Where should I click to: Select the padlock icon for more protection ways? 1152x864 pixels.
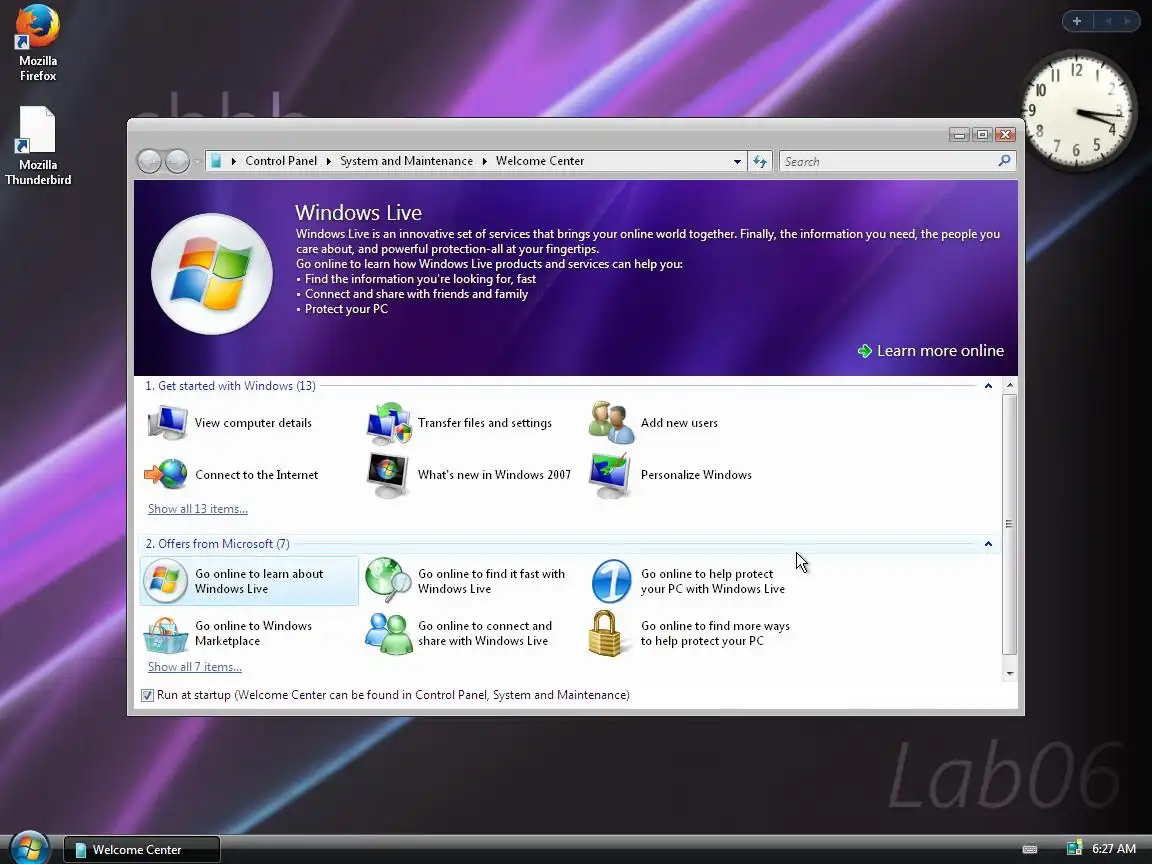(x=605, y=633)
